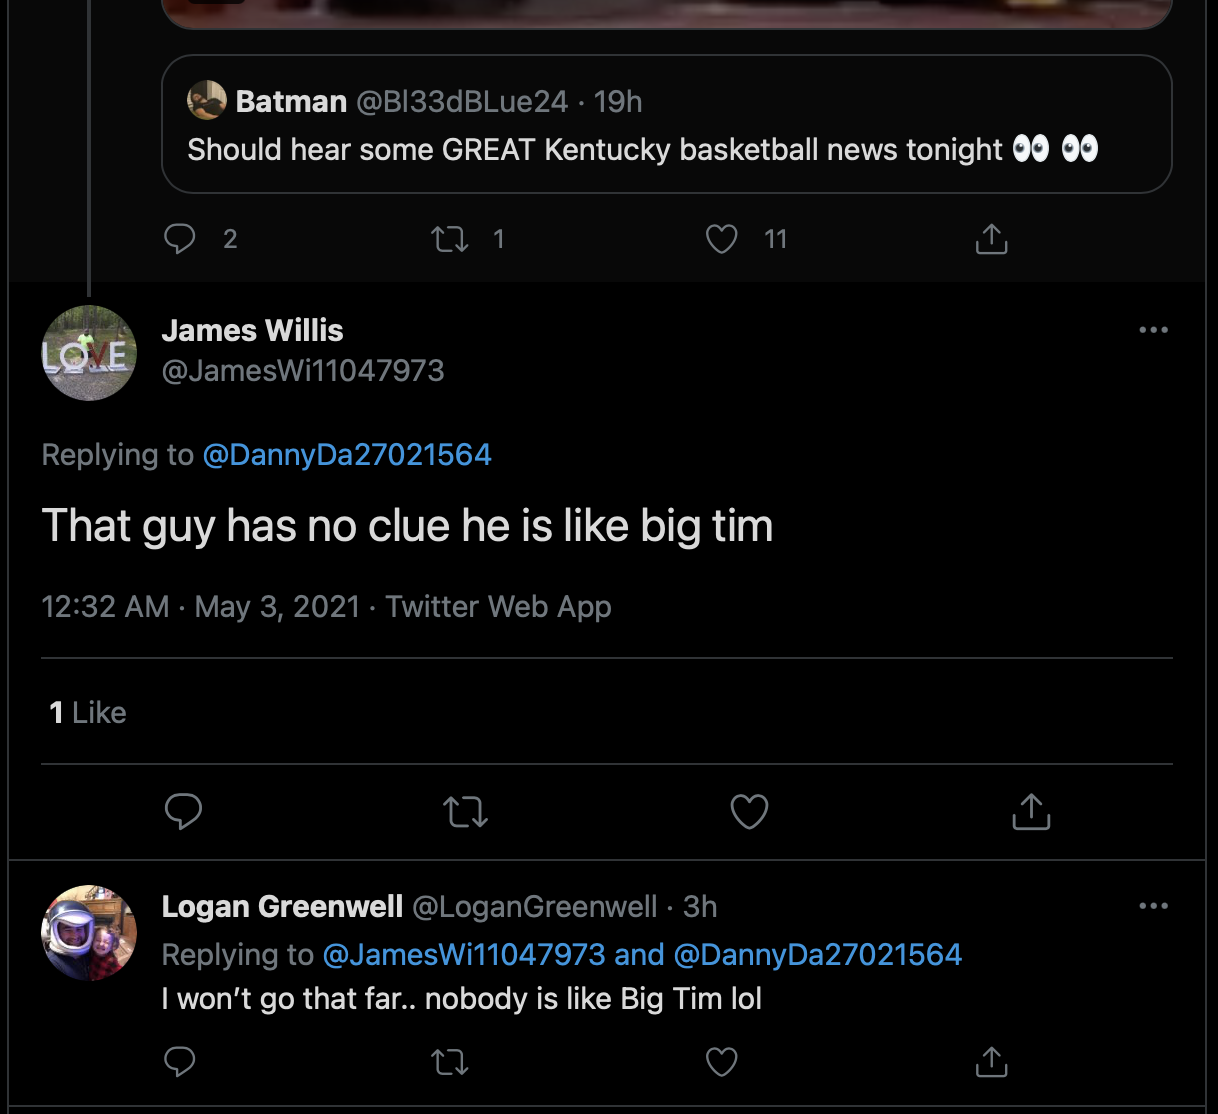Like Logan Greenwell's reply tweet
This screenshot has width=1218, height=1114.
[x=721, y=1061]
